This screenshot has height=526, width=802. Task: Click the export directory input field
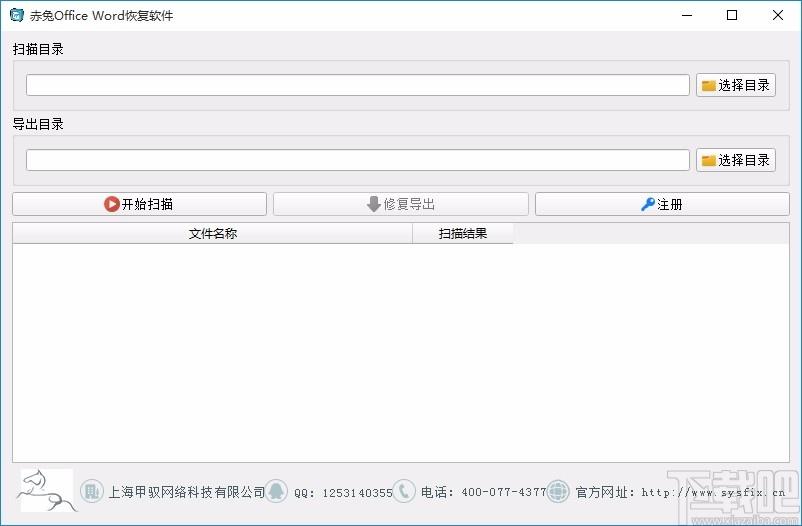coord(358,160)
